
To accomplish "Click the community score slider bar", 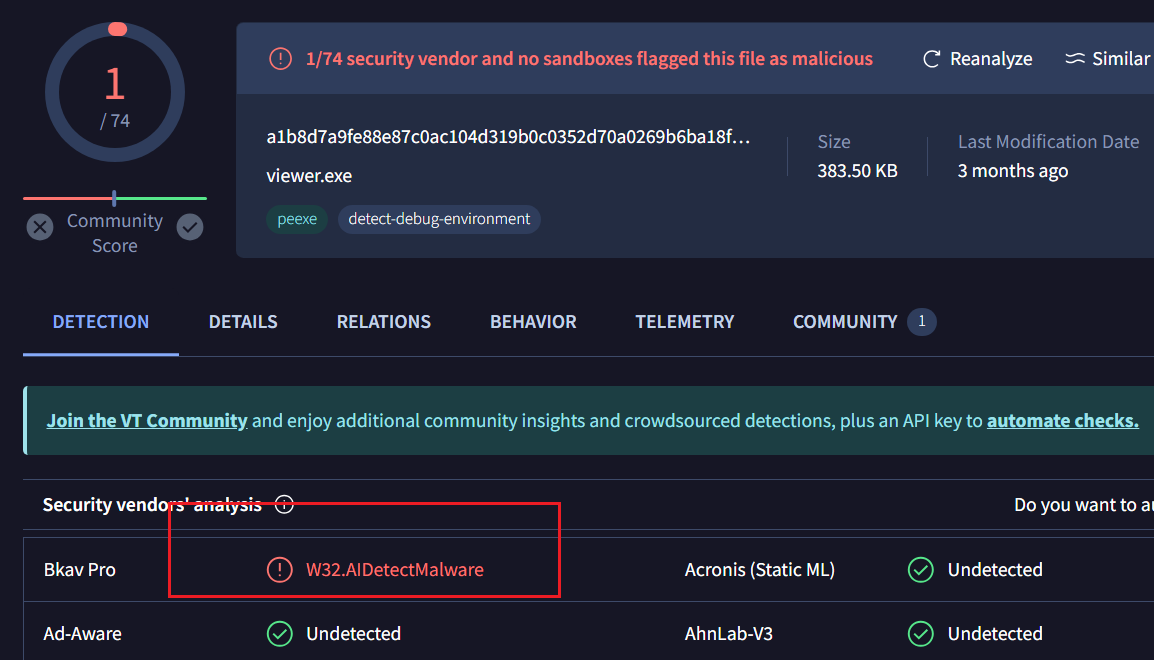I will pos(115,198).
